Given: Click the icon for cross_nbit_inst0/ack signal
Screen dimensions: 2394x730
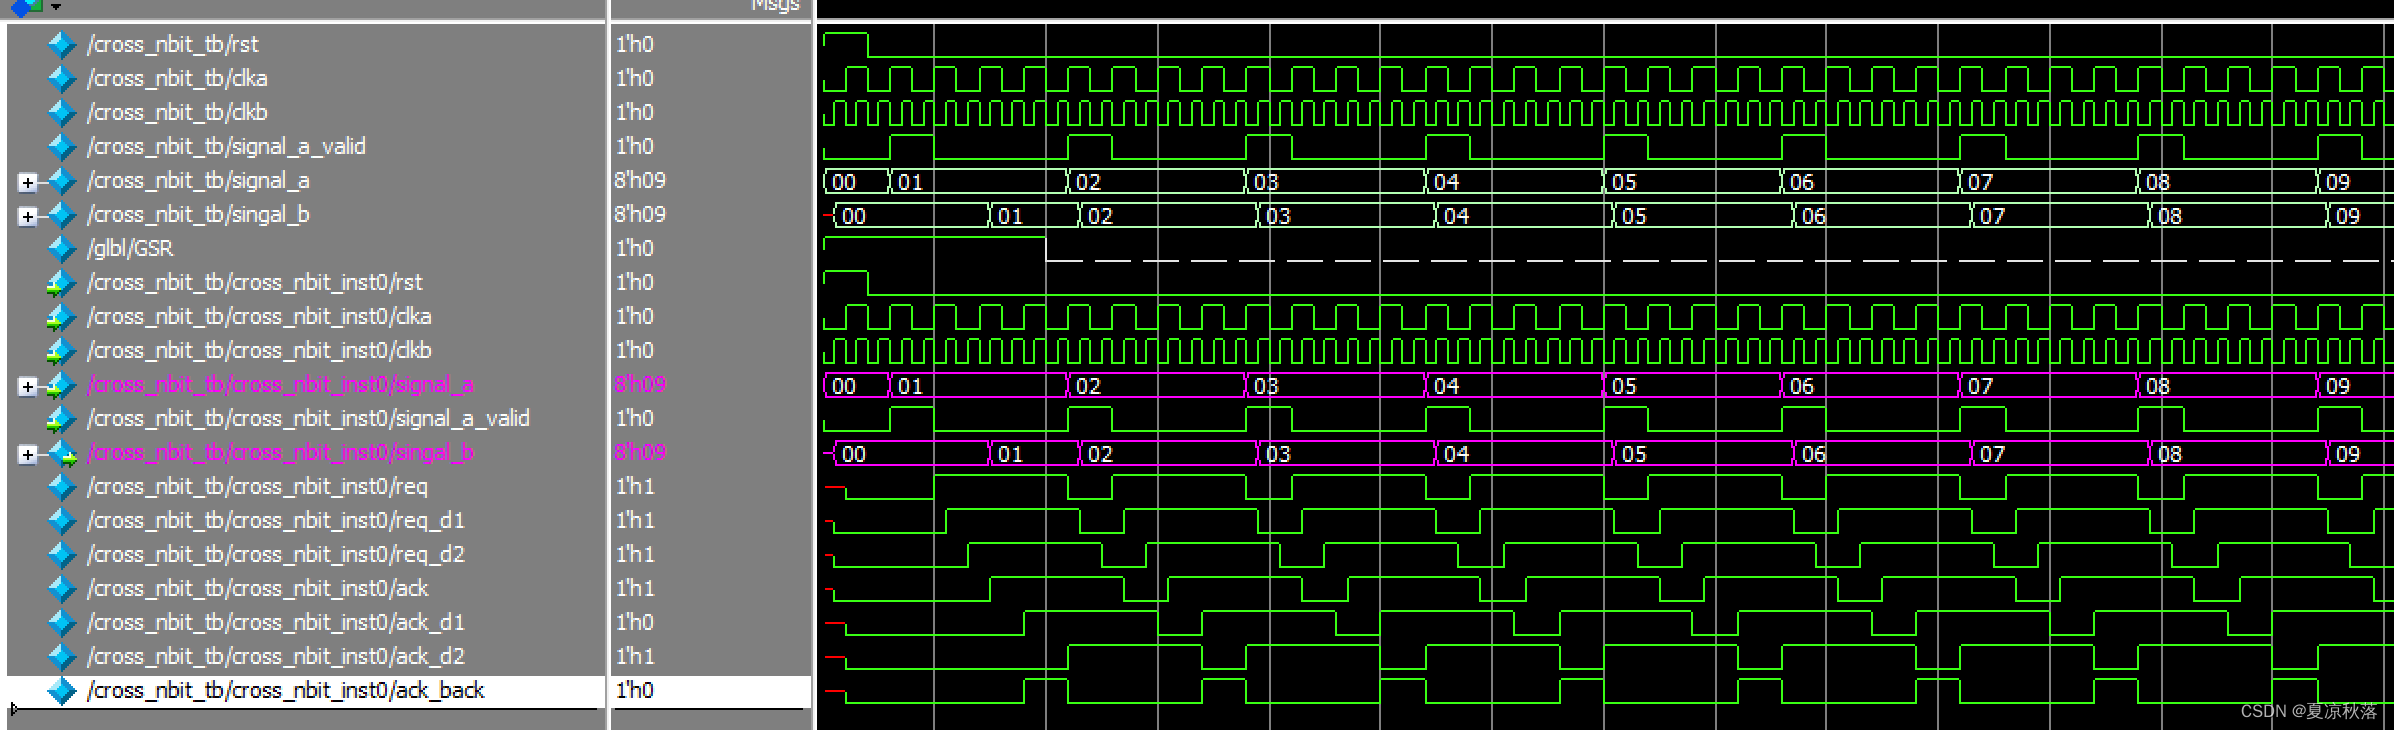Looking at the screenshot, I should coord(62,588).
